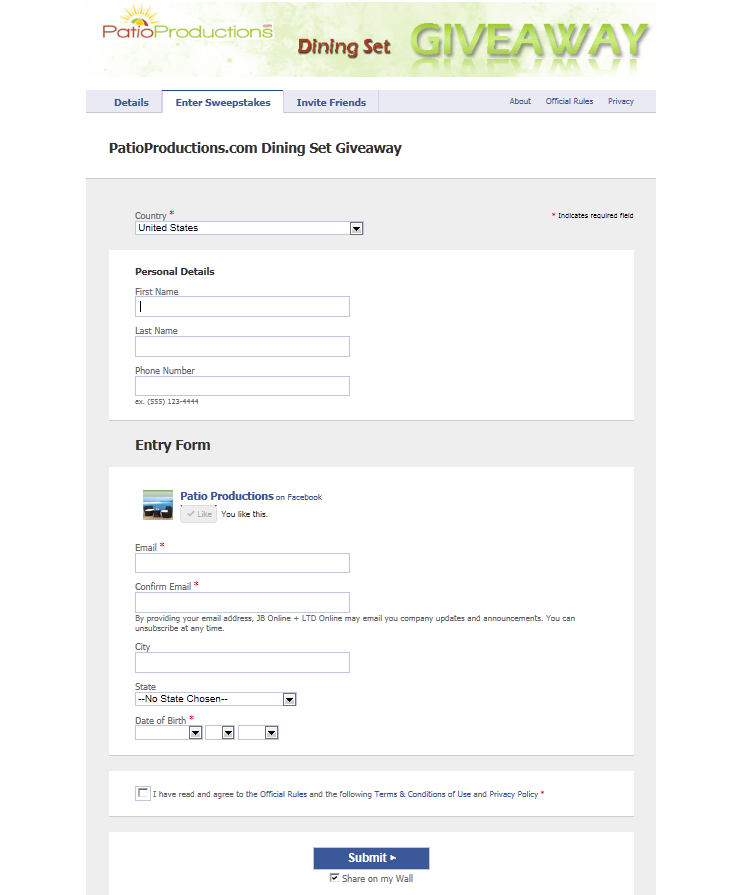Focus the Email input field
753x895 pixels.
(242, 563)
